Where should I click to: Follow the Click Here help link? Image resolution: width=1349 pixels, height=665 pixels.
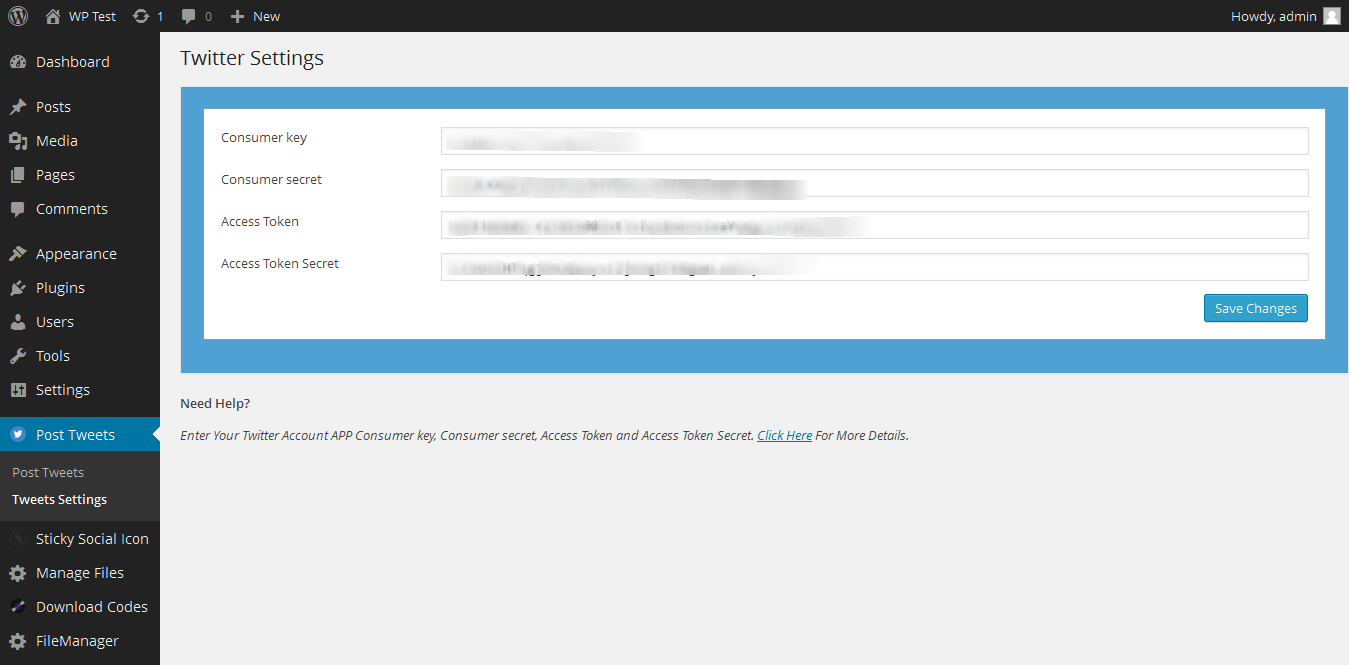[784, 436]
